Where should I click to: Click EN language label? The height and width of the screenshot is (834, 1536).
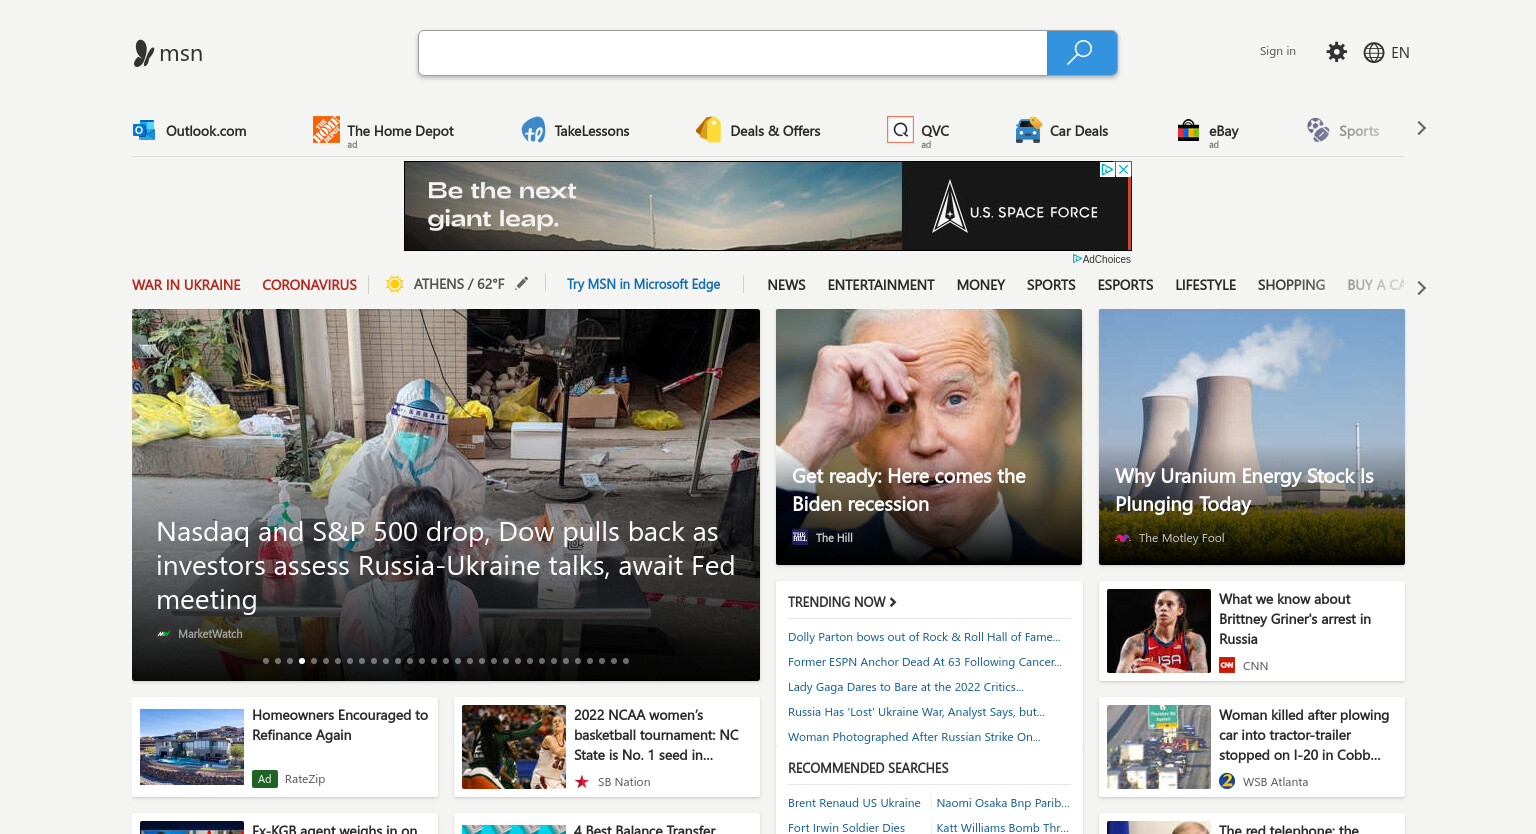click(1400, 53)
